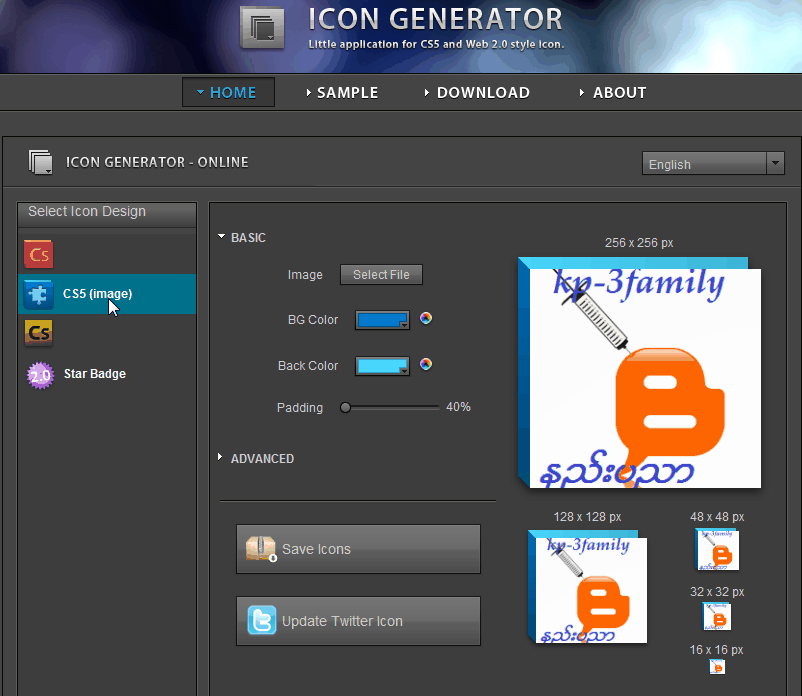Image resolution: width=802 pixels, height=696 pixels.
Task: Open the BG Color wheel picker
Action: 426,318
